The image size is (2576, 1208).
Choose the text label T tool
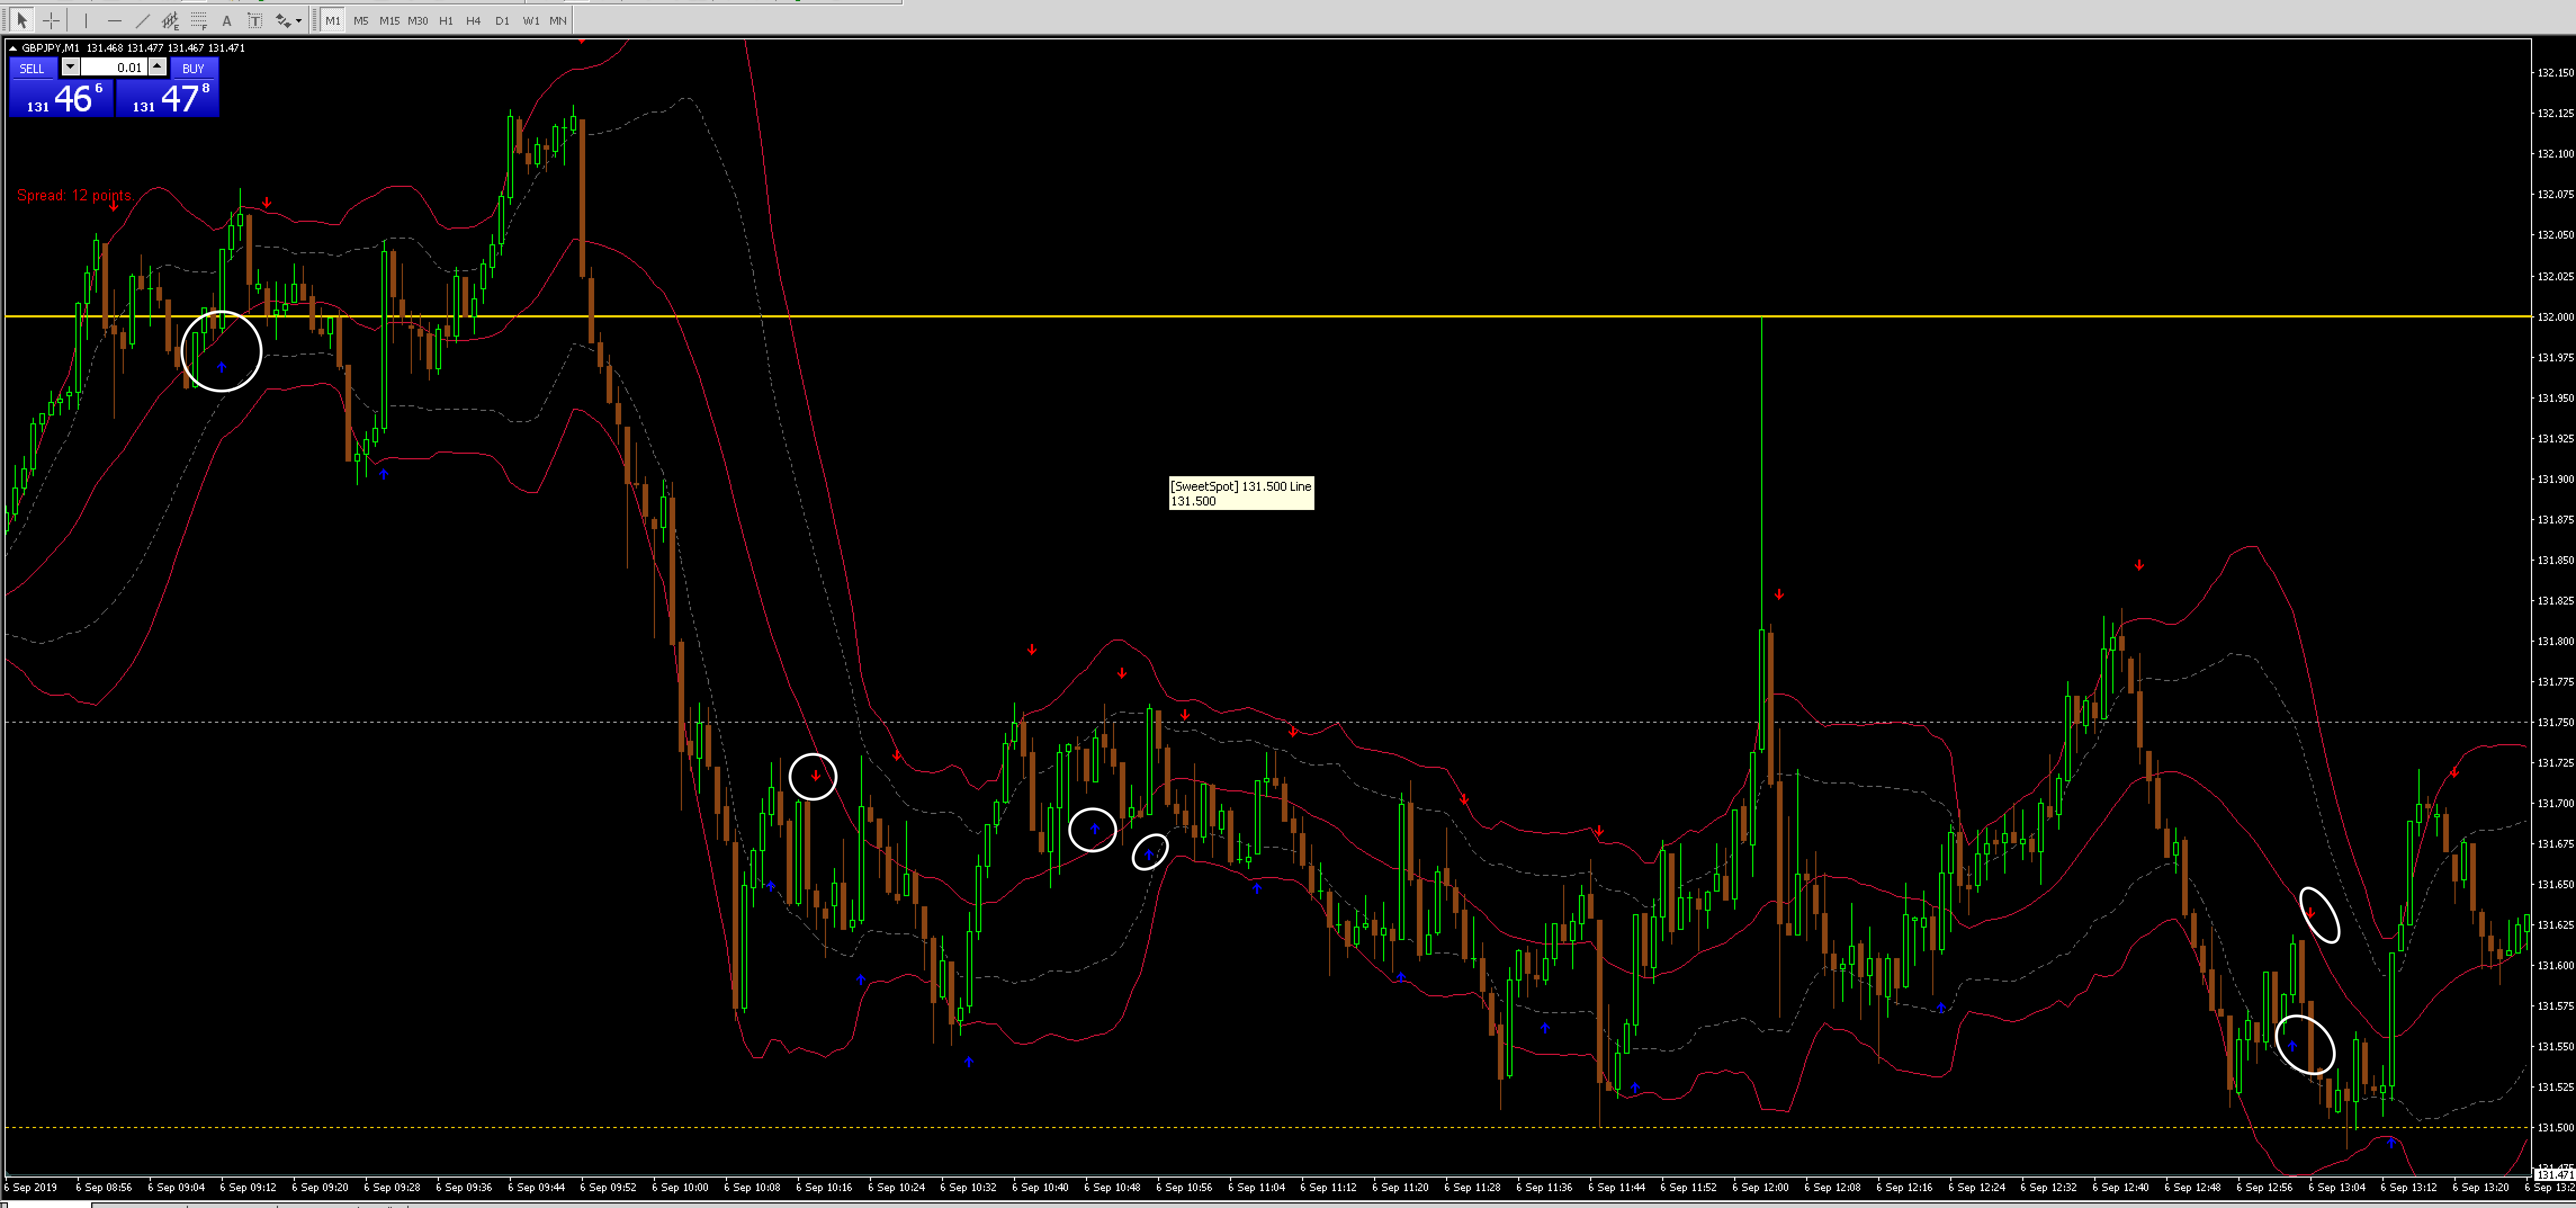pos(254,20)
